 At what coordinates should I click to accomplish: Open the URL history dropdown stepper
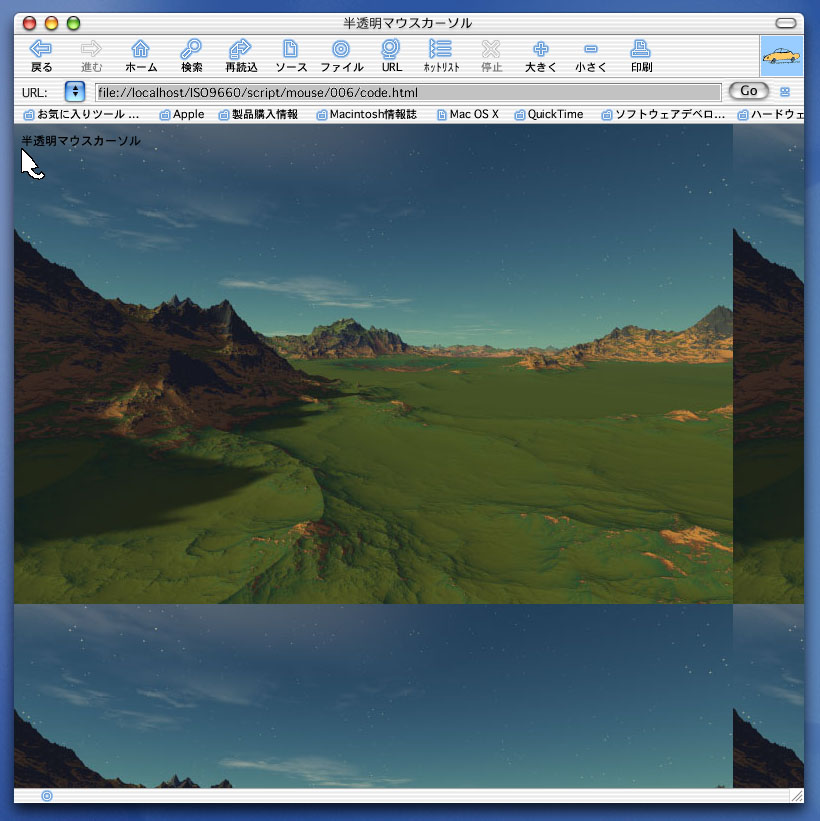[x=75, y=92]
